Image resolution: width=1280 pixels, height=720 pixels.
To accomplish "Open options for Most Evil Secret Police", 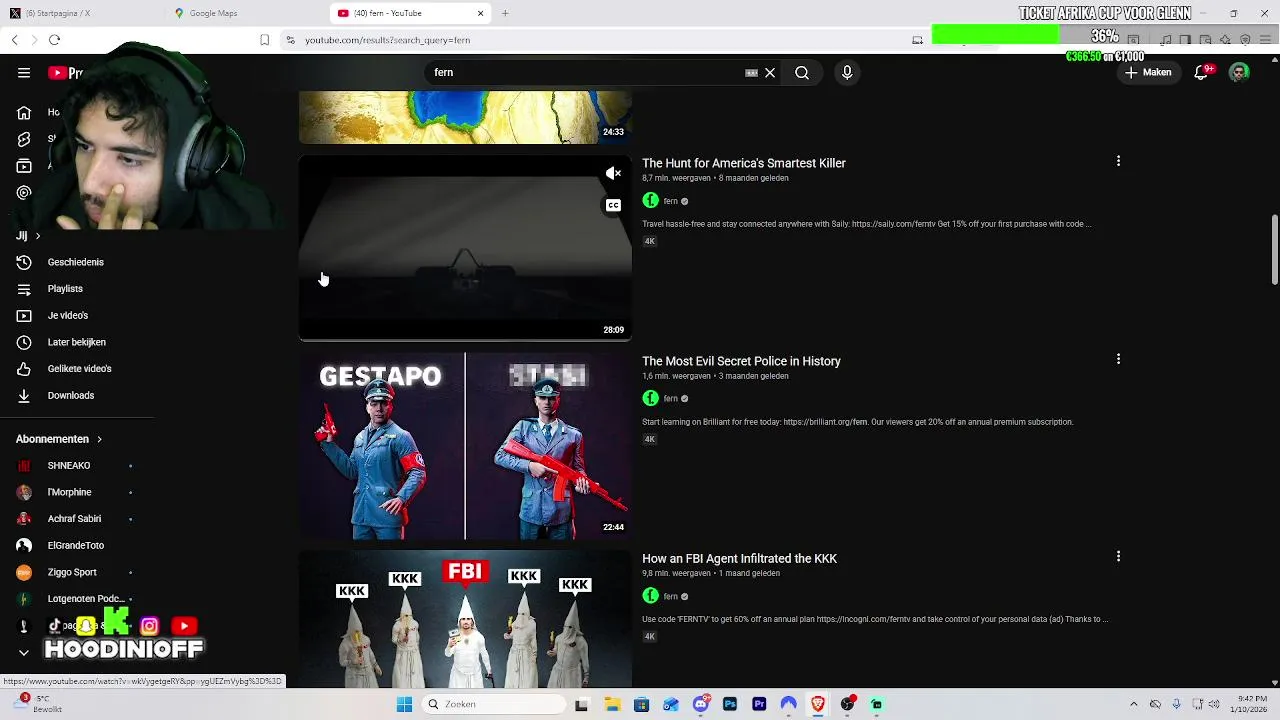I will coord(1118,359).
